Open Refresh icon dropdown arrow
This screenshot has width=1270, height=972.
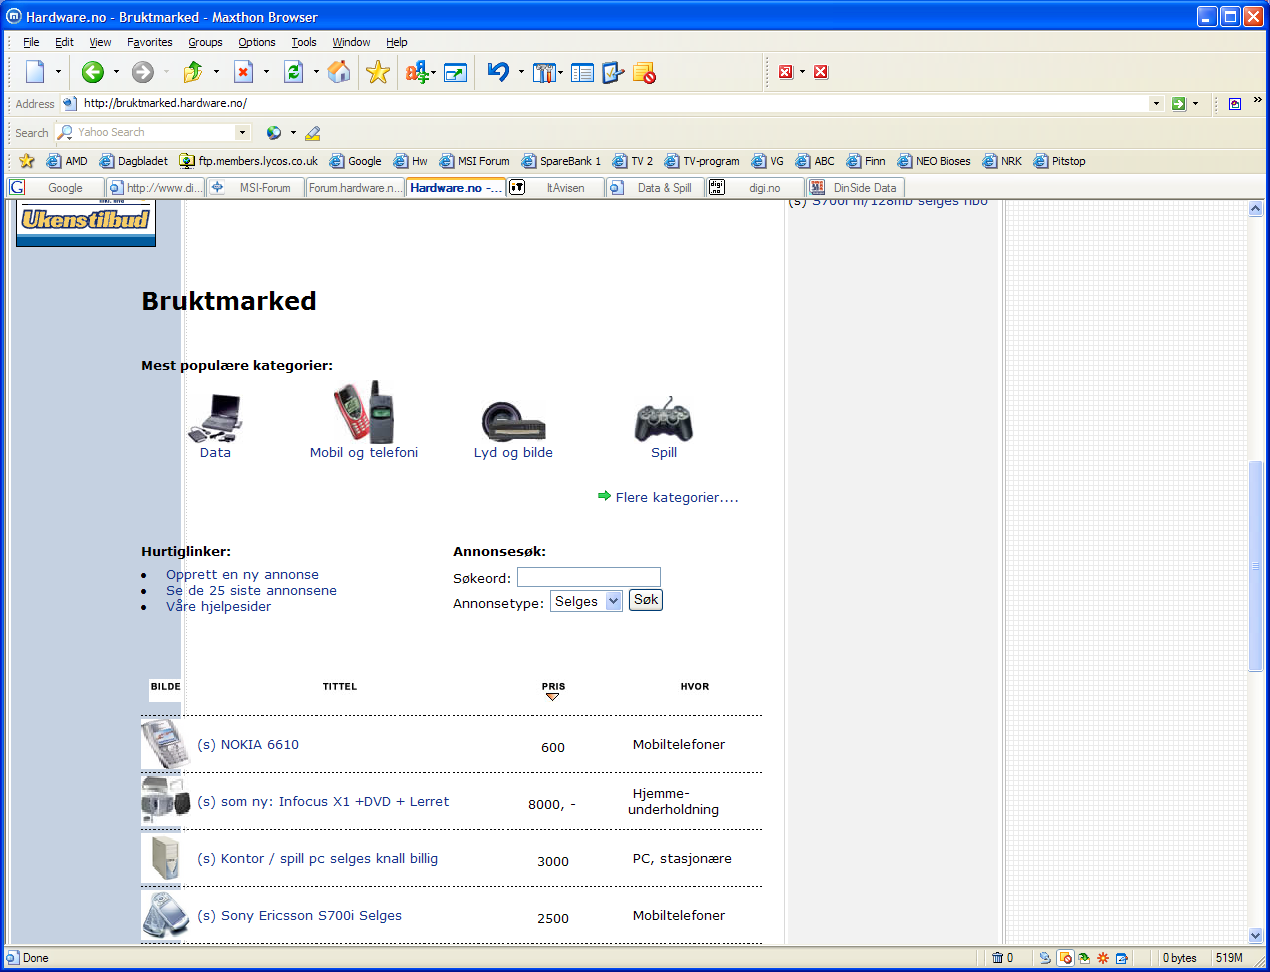[316, 72]
